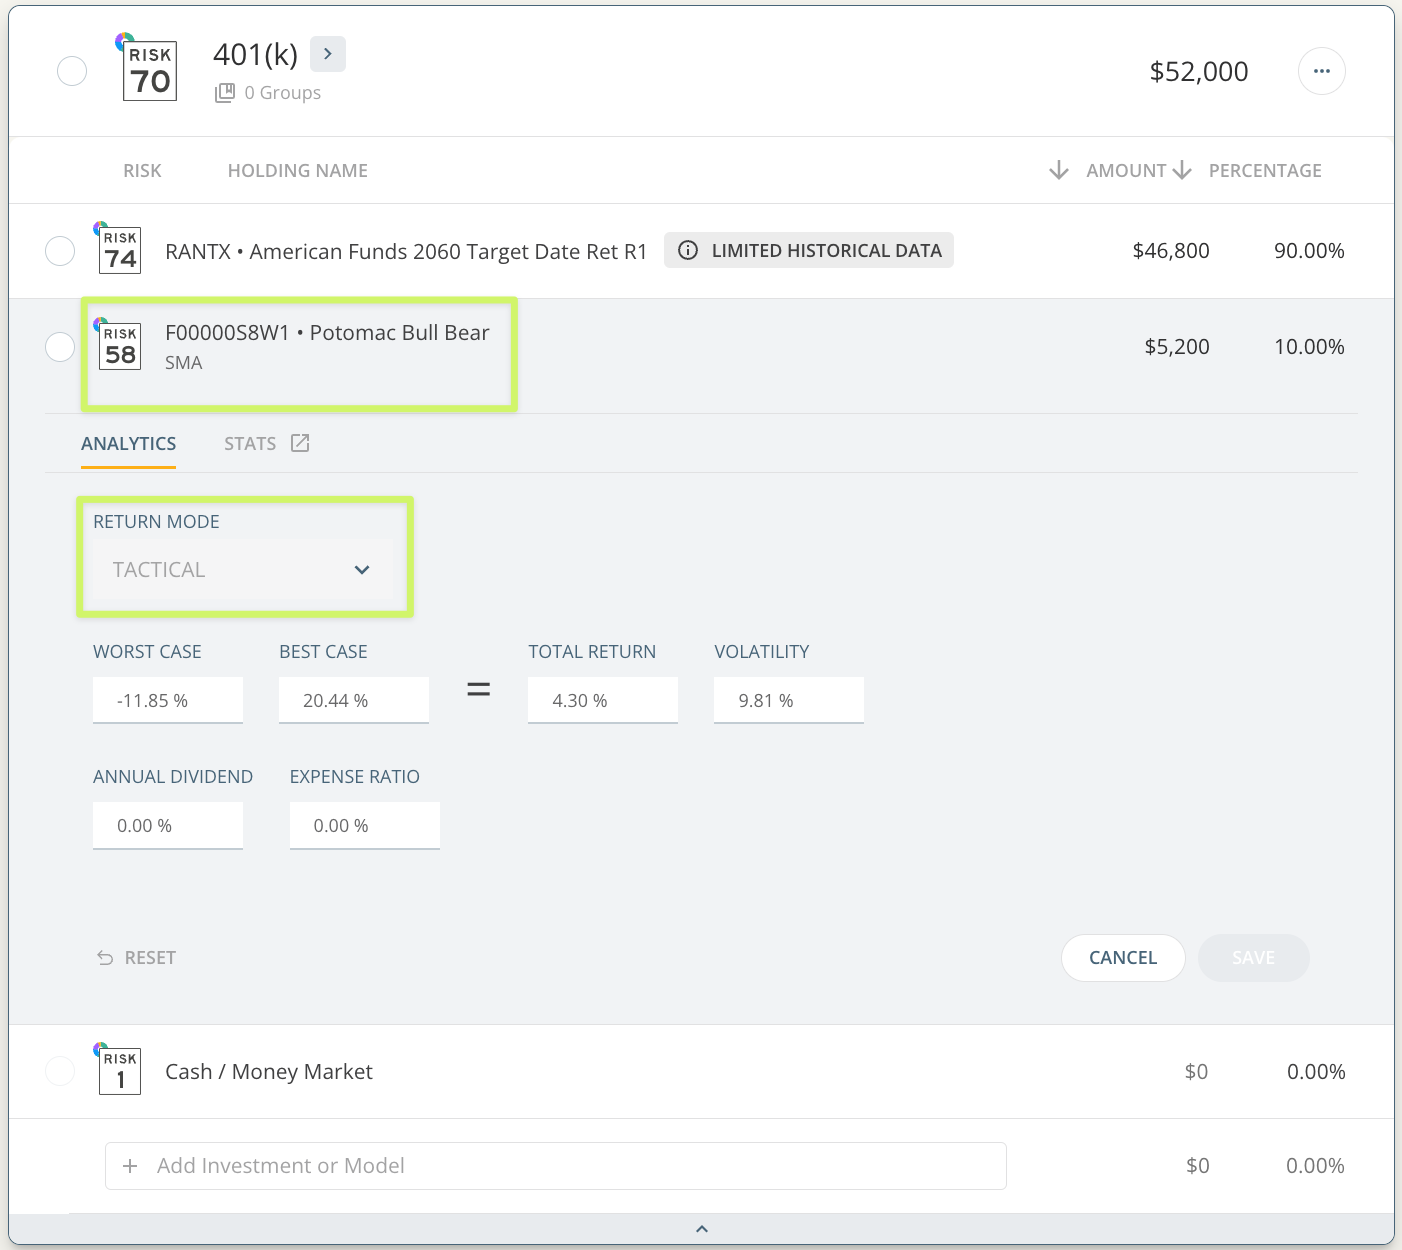Screen dimensions: 1402x1250
Task: Click the 0 Groups icon
Action: tap(225, 93)
